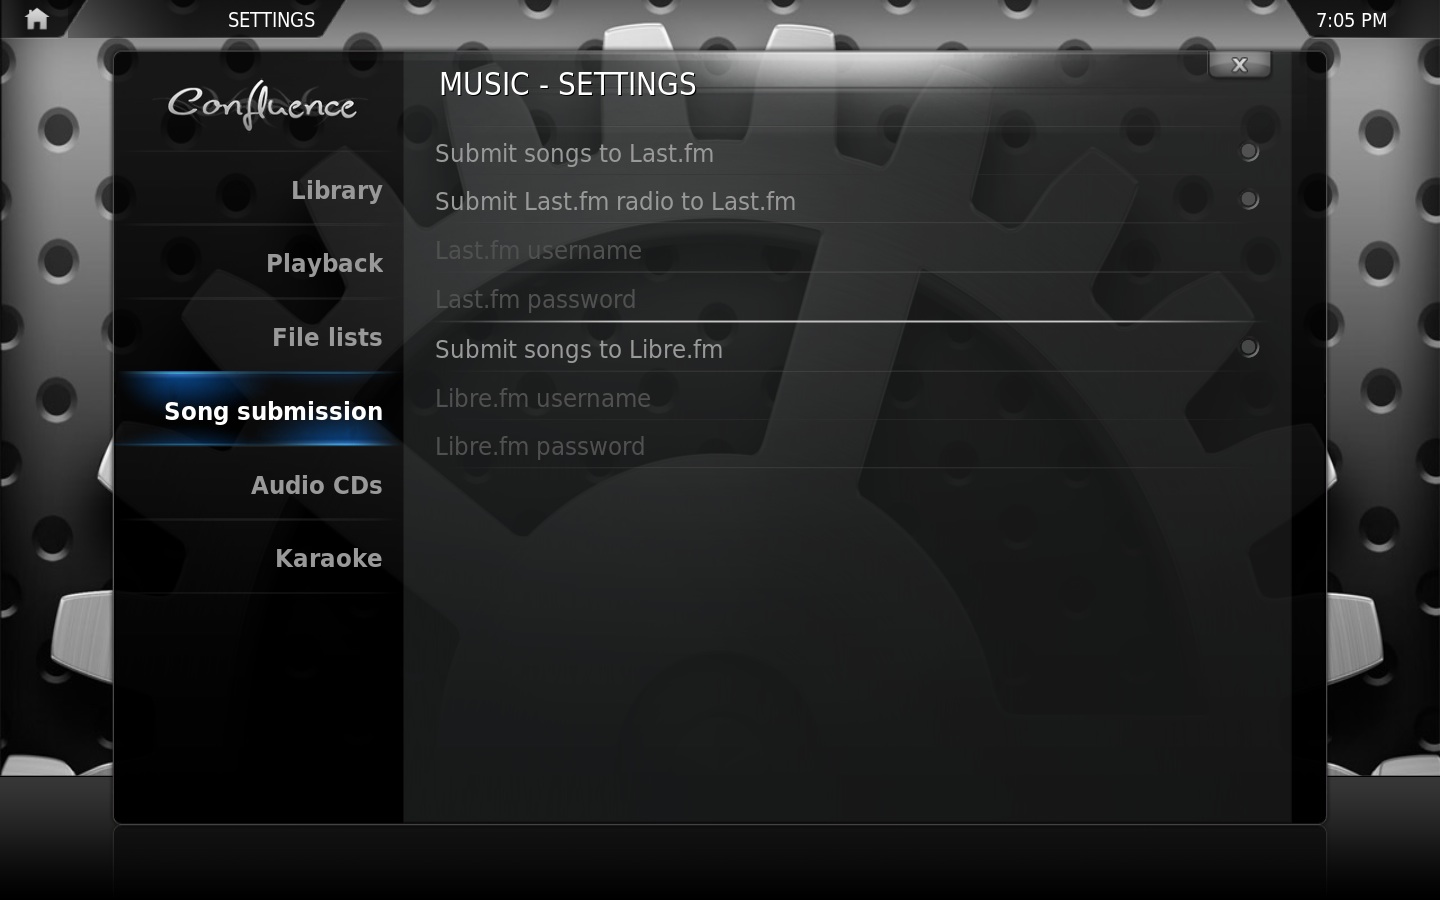Image resolution: width=1440 pixels, height=900 pixels.
Task: Go to the Home screen icon
Action: click(x=37, y=19)
